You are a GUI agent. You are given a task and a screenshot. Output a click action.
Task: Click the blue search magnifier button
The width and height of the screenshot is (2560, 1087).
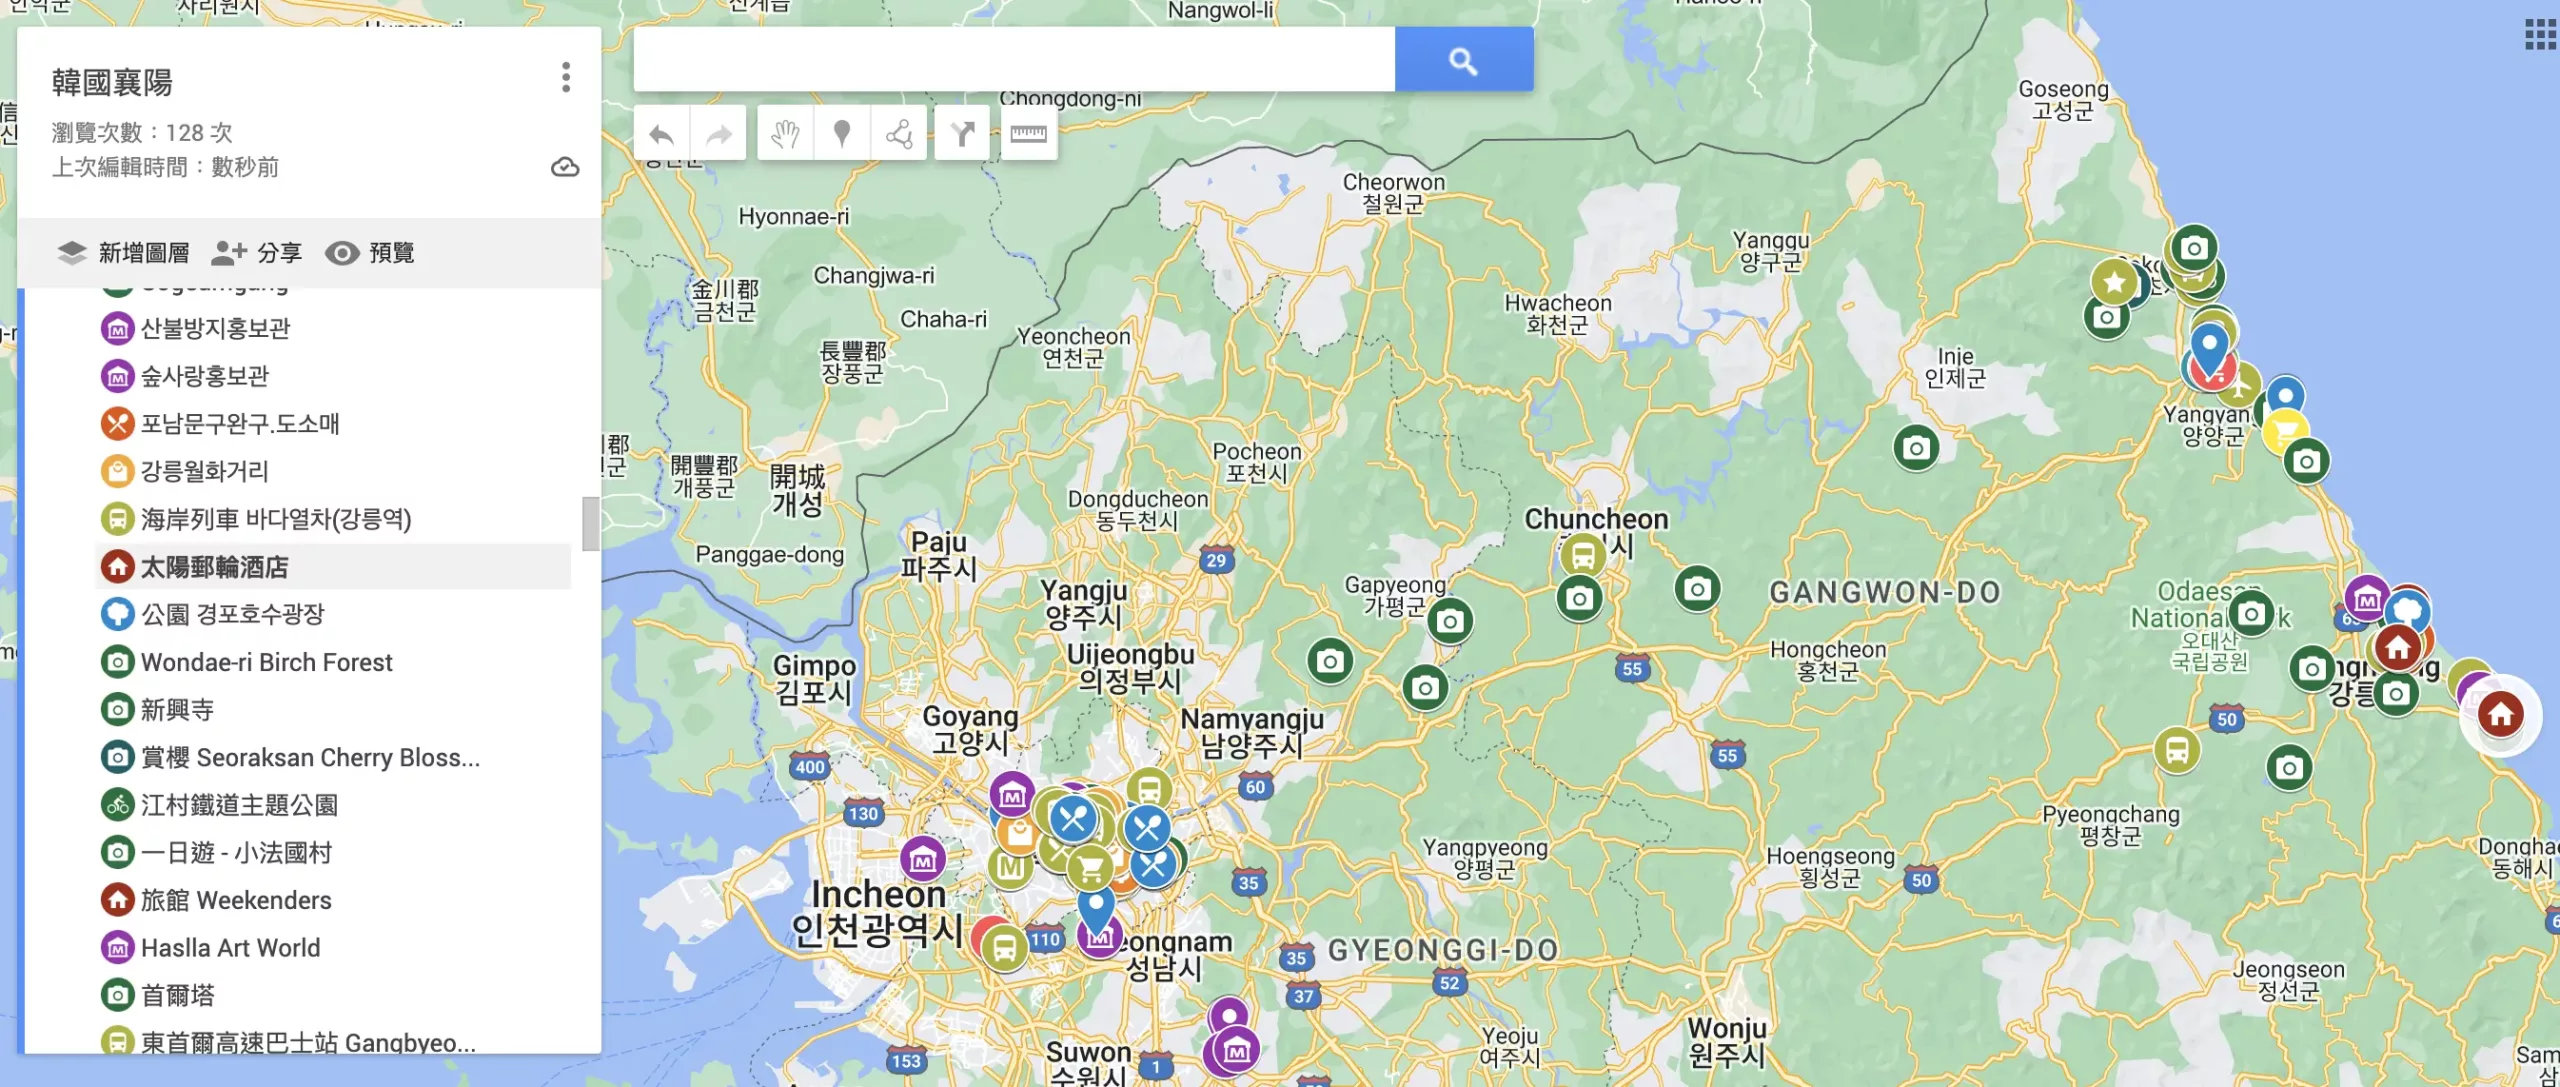point(1463,61)
